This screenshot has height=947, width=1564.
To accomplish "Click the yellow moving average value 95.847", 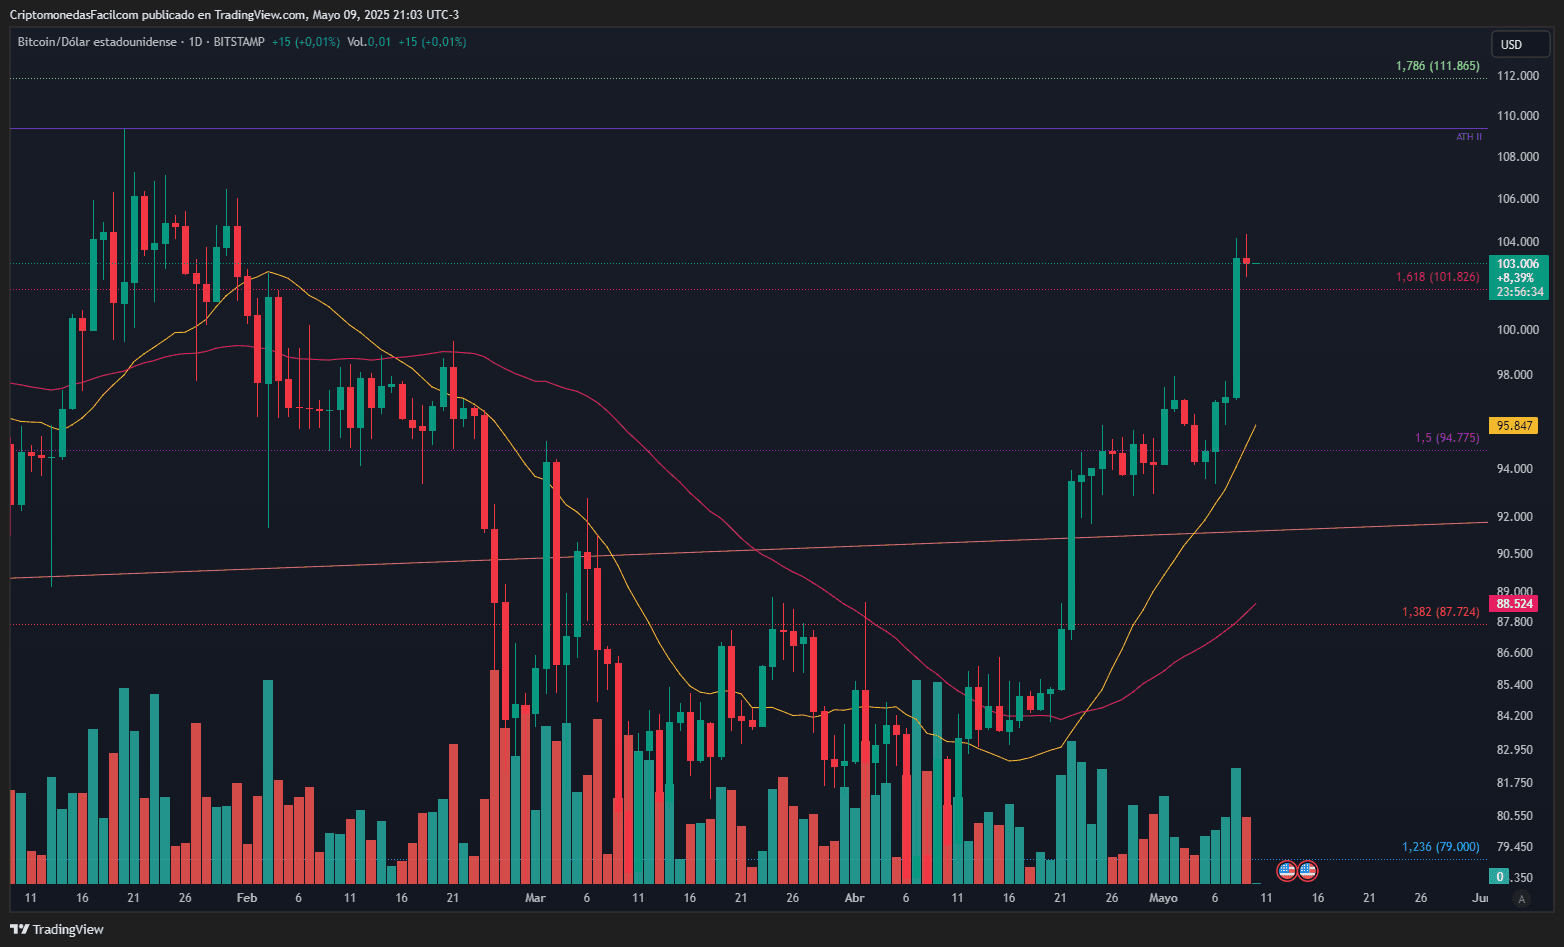I will 1514,426.
